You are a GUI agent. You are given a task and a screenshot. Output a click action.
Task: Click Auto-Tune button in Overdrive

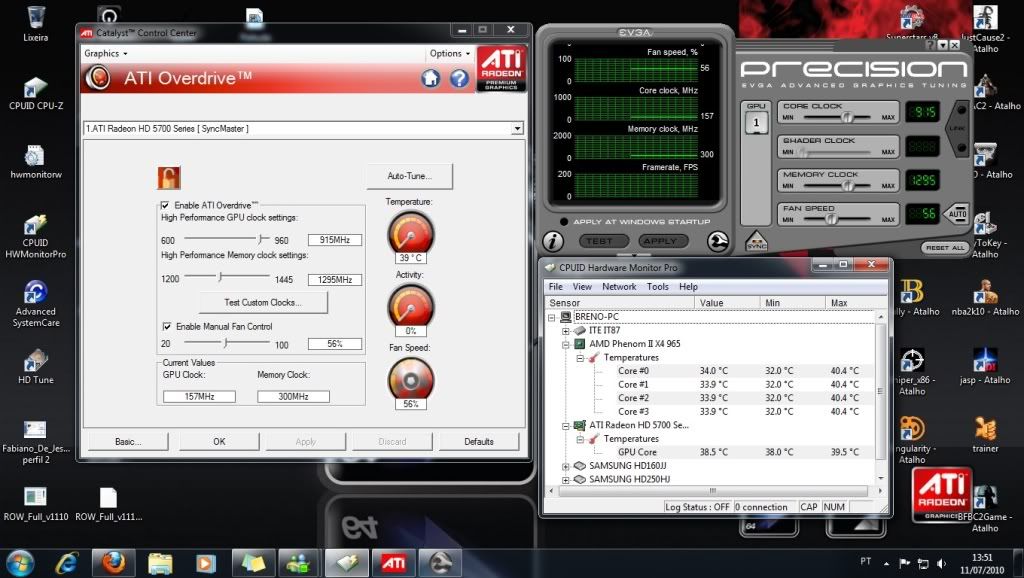tap(409, 176)
